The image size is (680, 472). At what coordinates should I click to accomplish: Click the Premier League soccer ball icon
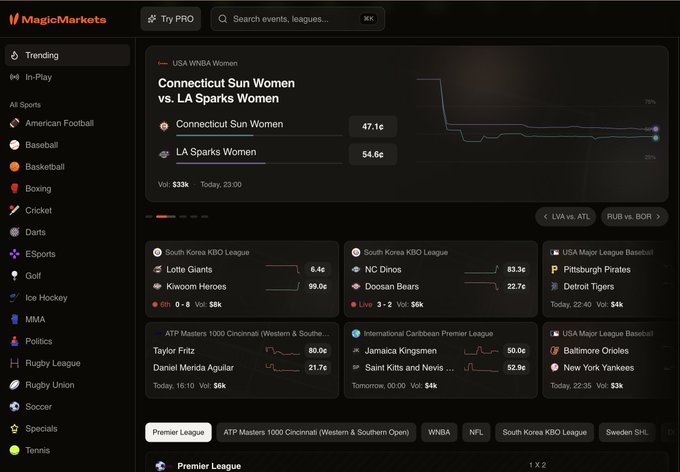click(x=160, y=466)
